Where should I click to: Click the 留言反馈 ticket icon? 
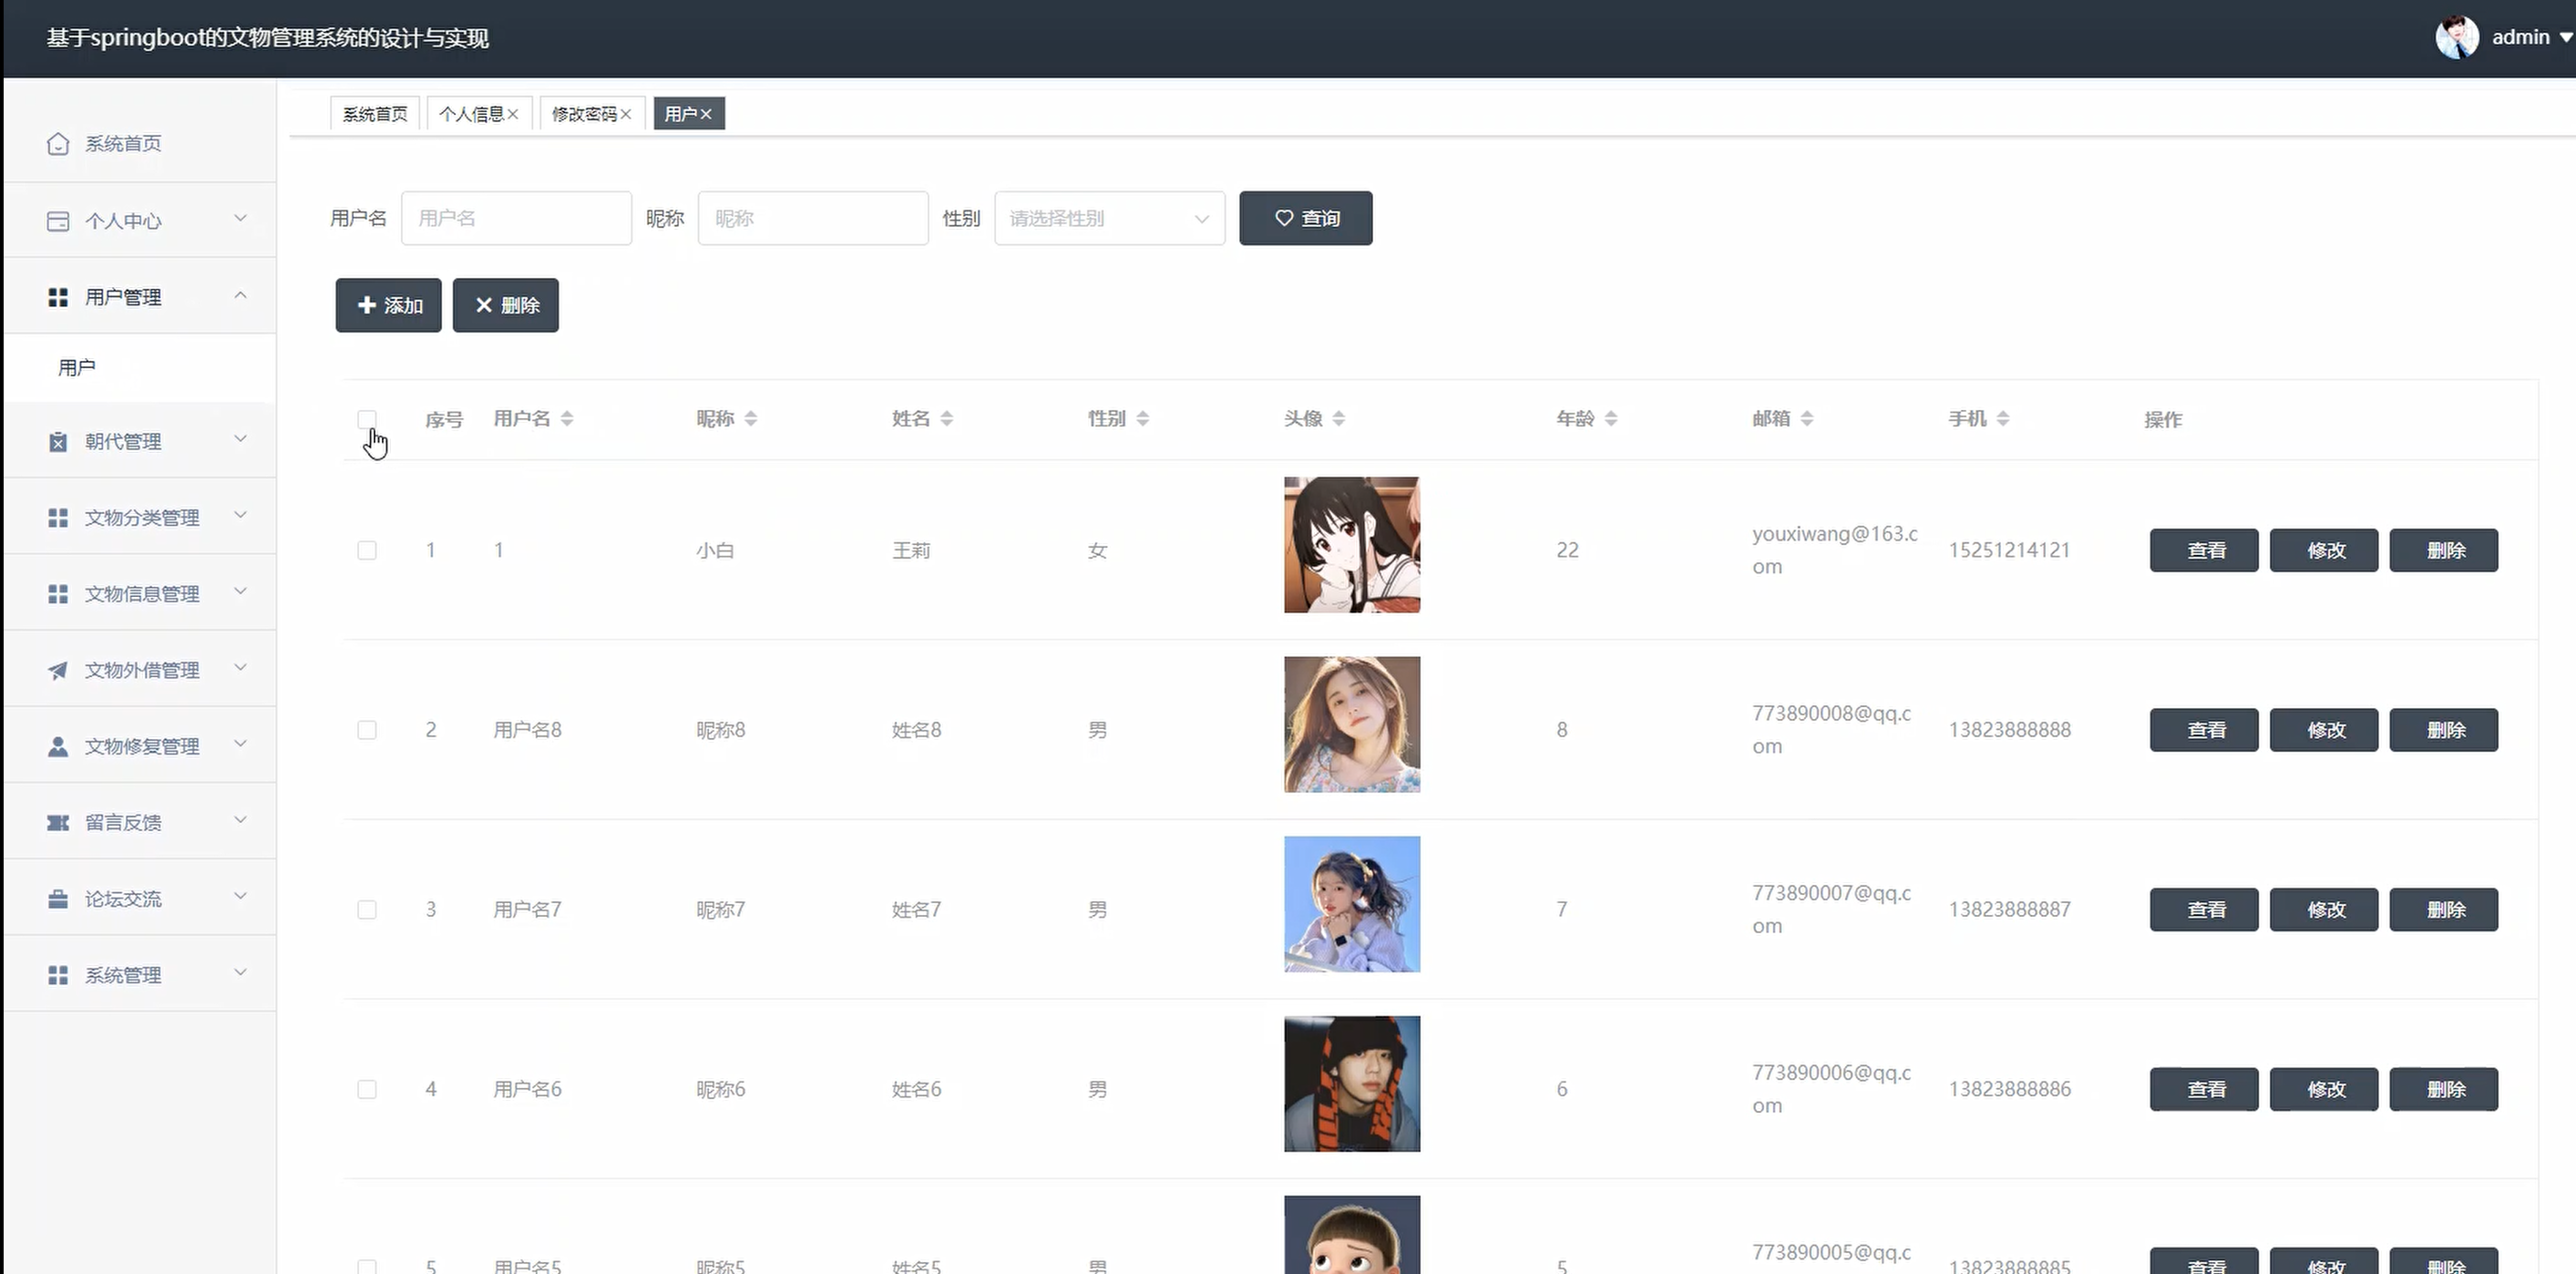[58, 823]
